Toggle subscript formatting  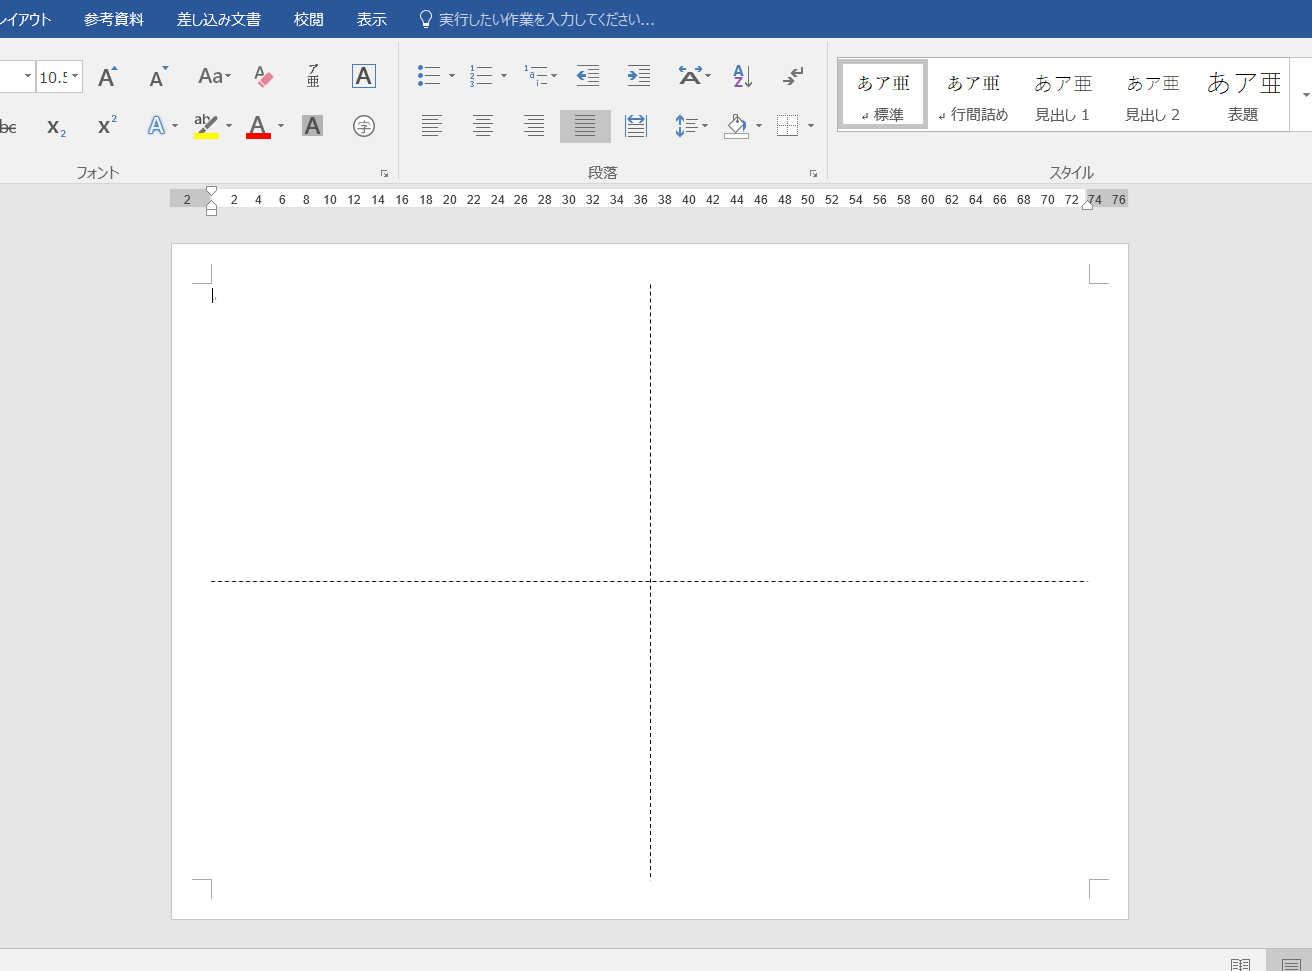56,126
